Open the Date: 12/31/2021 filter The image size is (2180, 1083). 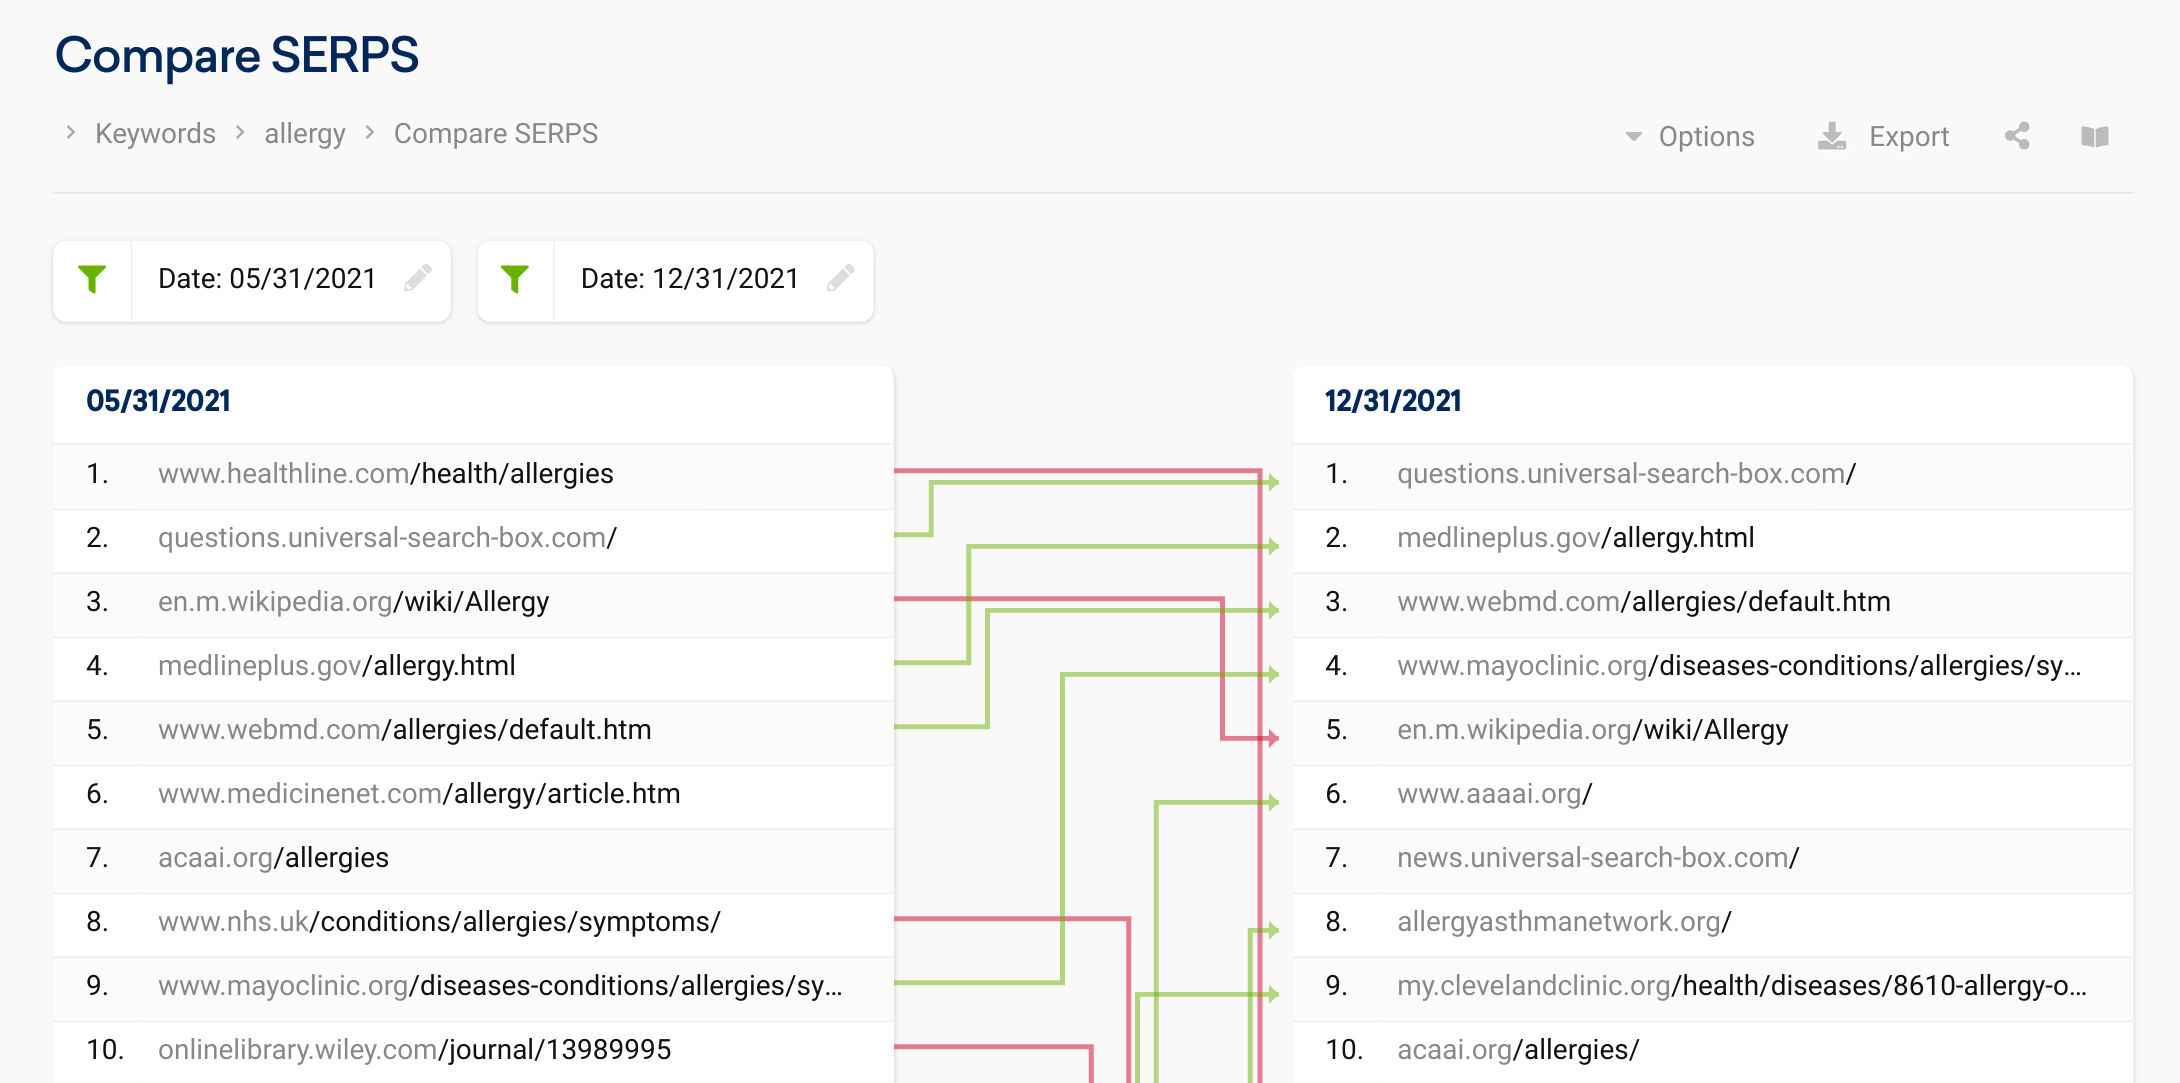click(x=690, y=279)
